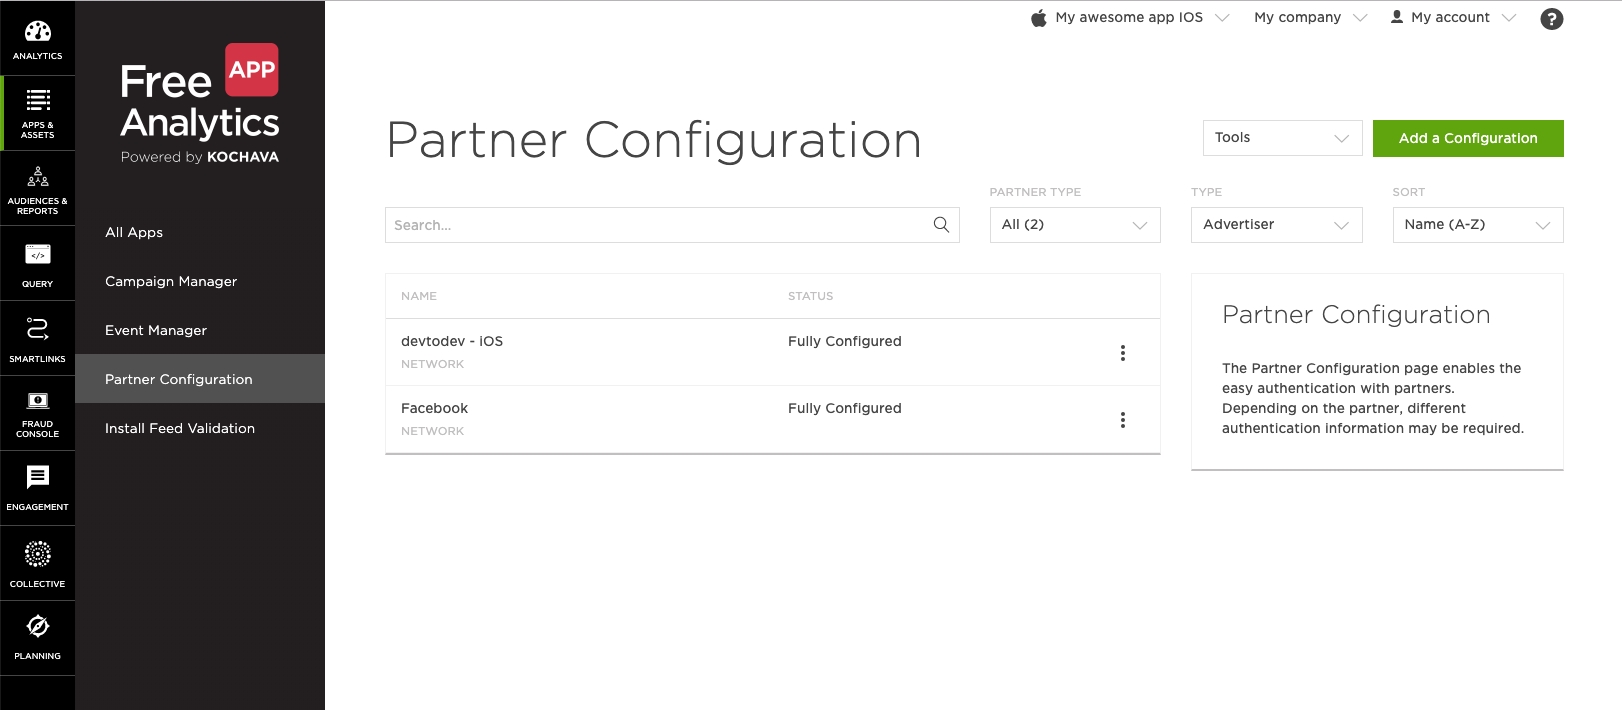Click the STATUS column header
This screenshot has width=1622, height=710.
pos(810,296)
